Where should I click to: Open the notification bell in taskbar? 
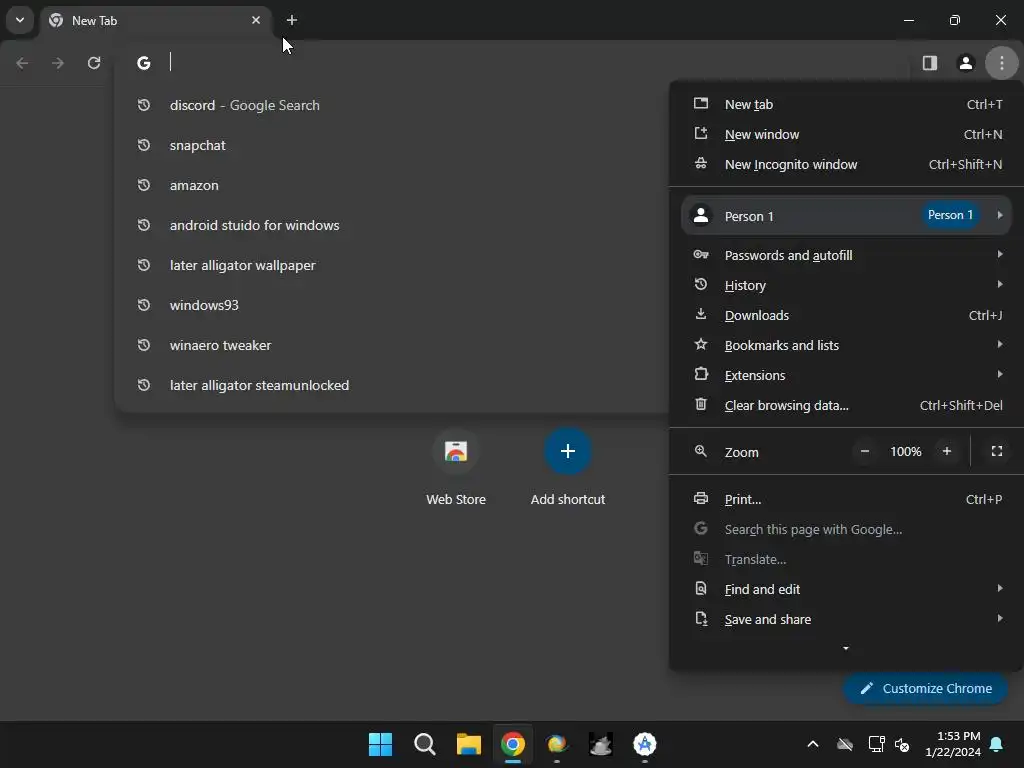click(997, 744)
